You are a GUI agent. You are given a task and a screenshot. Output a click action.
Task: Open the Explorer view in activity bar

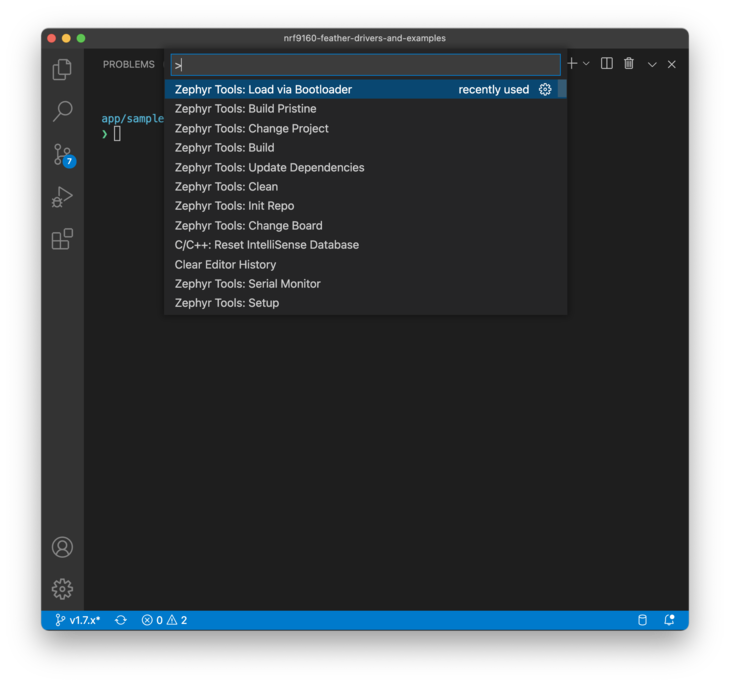click(62, 69)
